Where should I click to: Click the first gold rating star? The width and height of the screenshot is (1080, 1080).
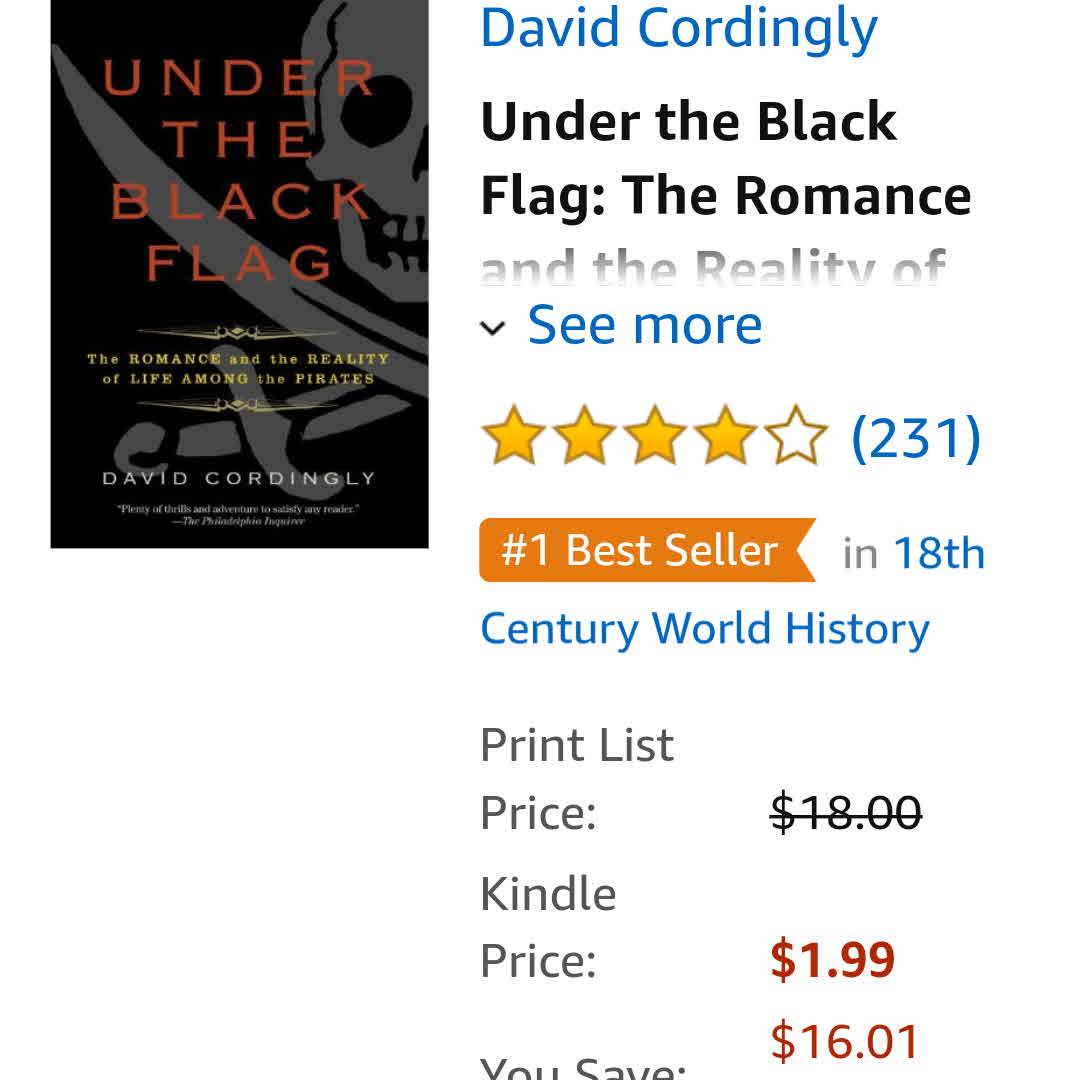pos(513,436)
